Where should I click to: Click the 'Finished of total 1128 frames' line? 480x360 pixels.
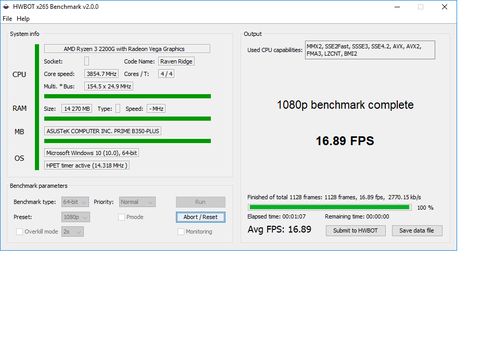coord(334,197)
